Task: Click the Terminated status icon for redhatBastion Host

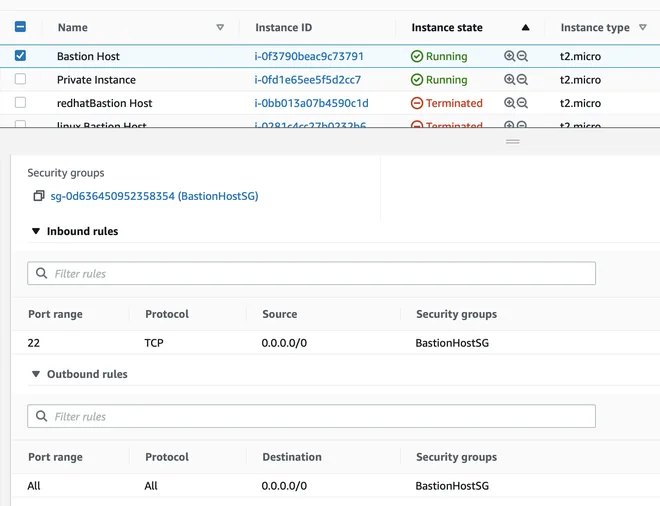Action: tap(417, 103)
